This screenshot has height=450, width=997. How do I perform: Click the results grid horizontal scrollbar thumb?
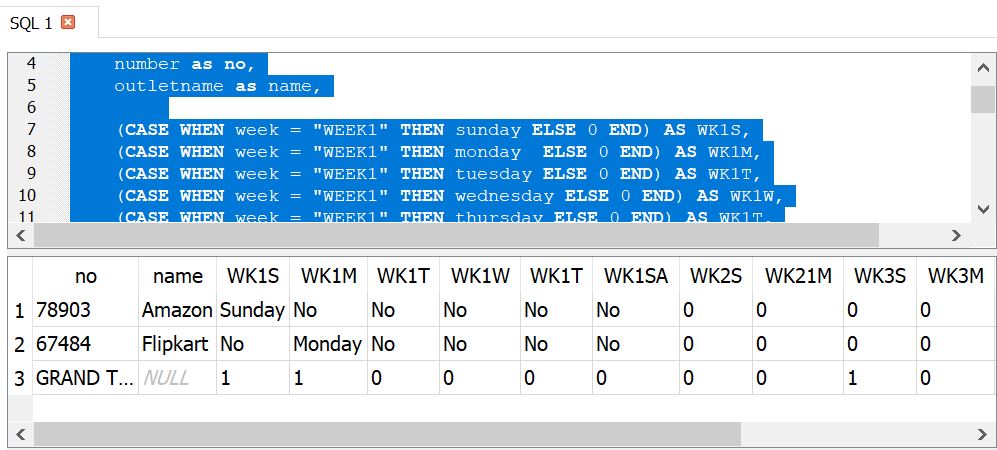(387, 434)
